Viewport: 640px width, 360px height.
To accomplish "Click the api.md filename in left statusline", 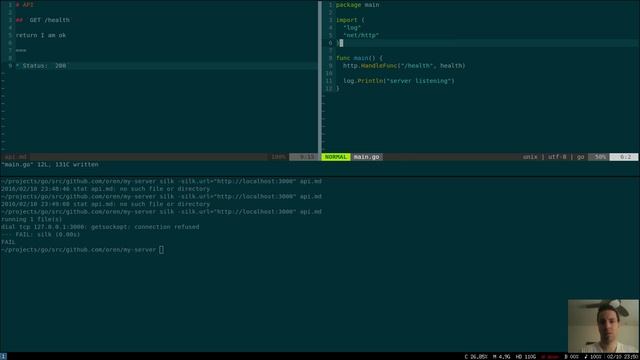I will click(x=16, y=157).
